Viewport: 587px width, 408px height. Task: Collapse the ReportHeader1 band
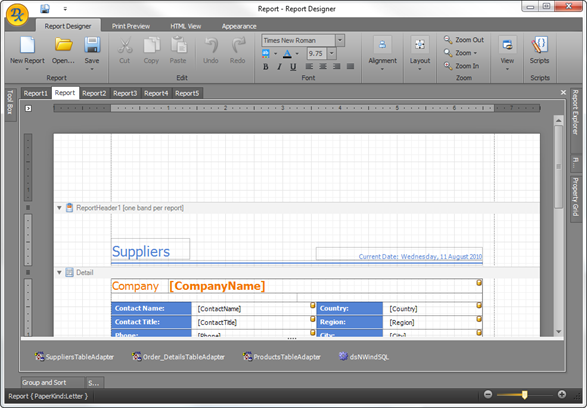coord(59,208)
